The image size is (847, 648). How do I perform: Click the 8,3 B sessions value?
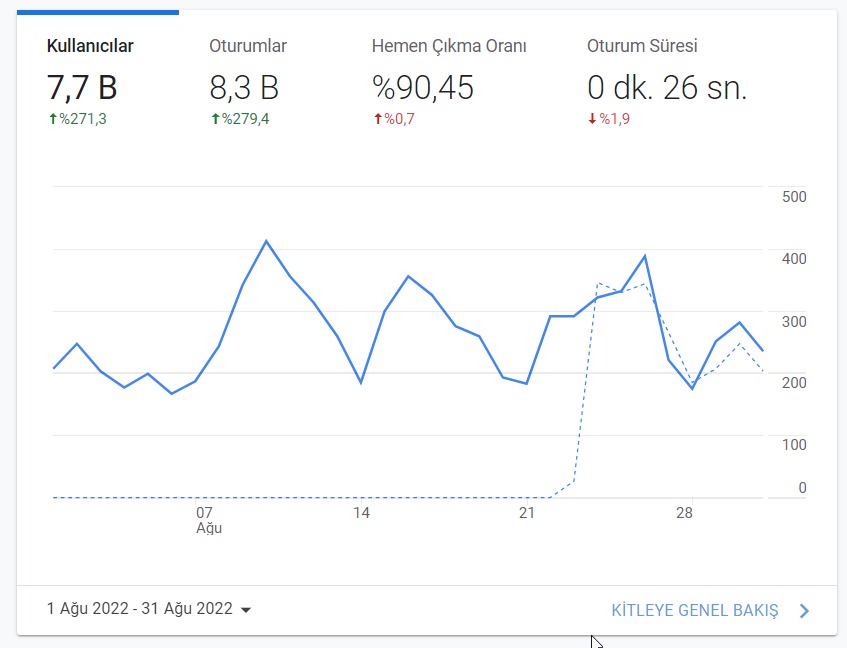244,87
